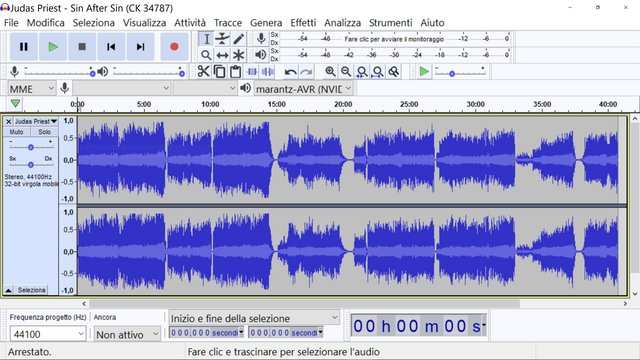The width and height of the screenshot is (640, 360).
Task: Select the I-beam Selection tool
Action: click(x=207, y=39)
